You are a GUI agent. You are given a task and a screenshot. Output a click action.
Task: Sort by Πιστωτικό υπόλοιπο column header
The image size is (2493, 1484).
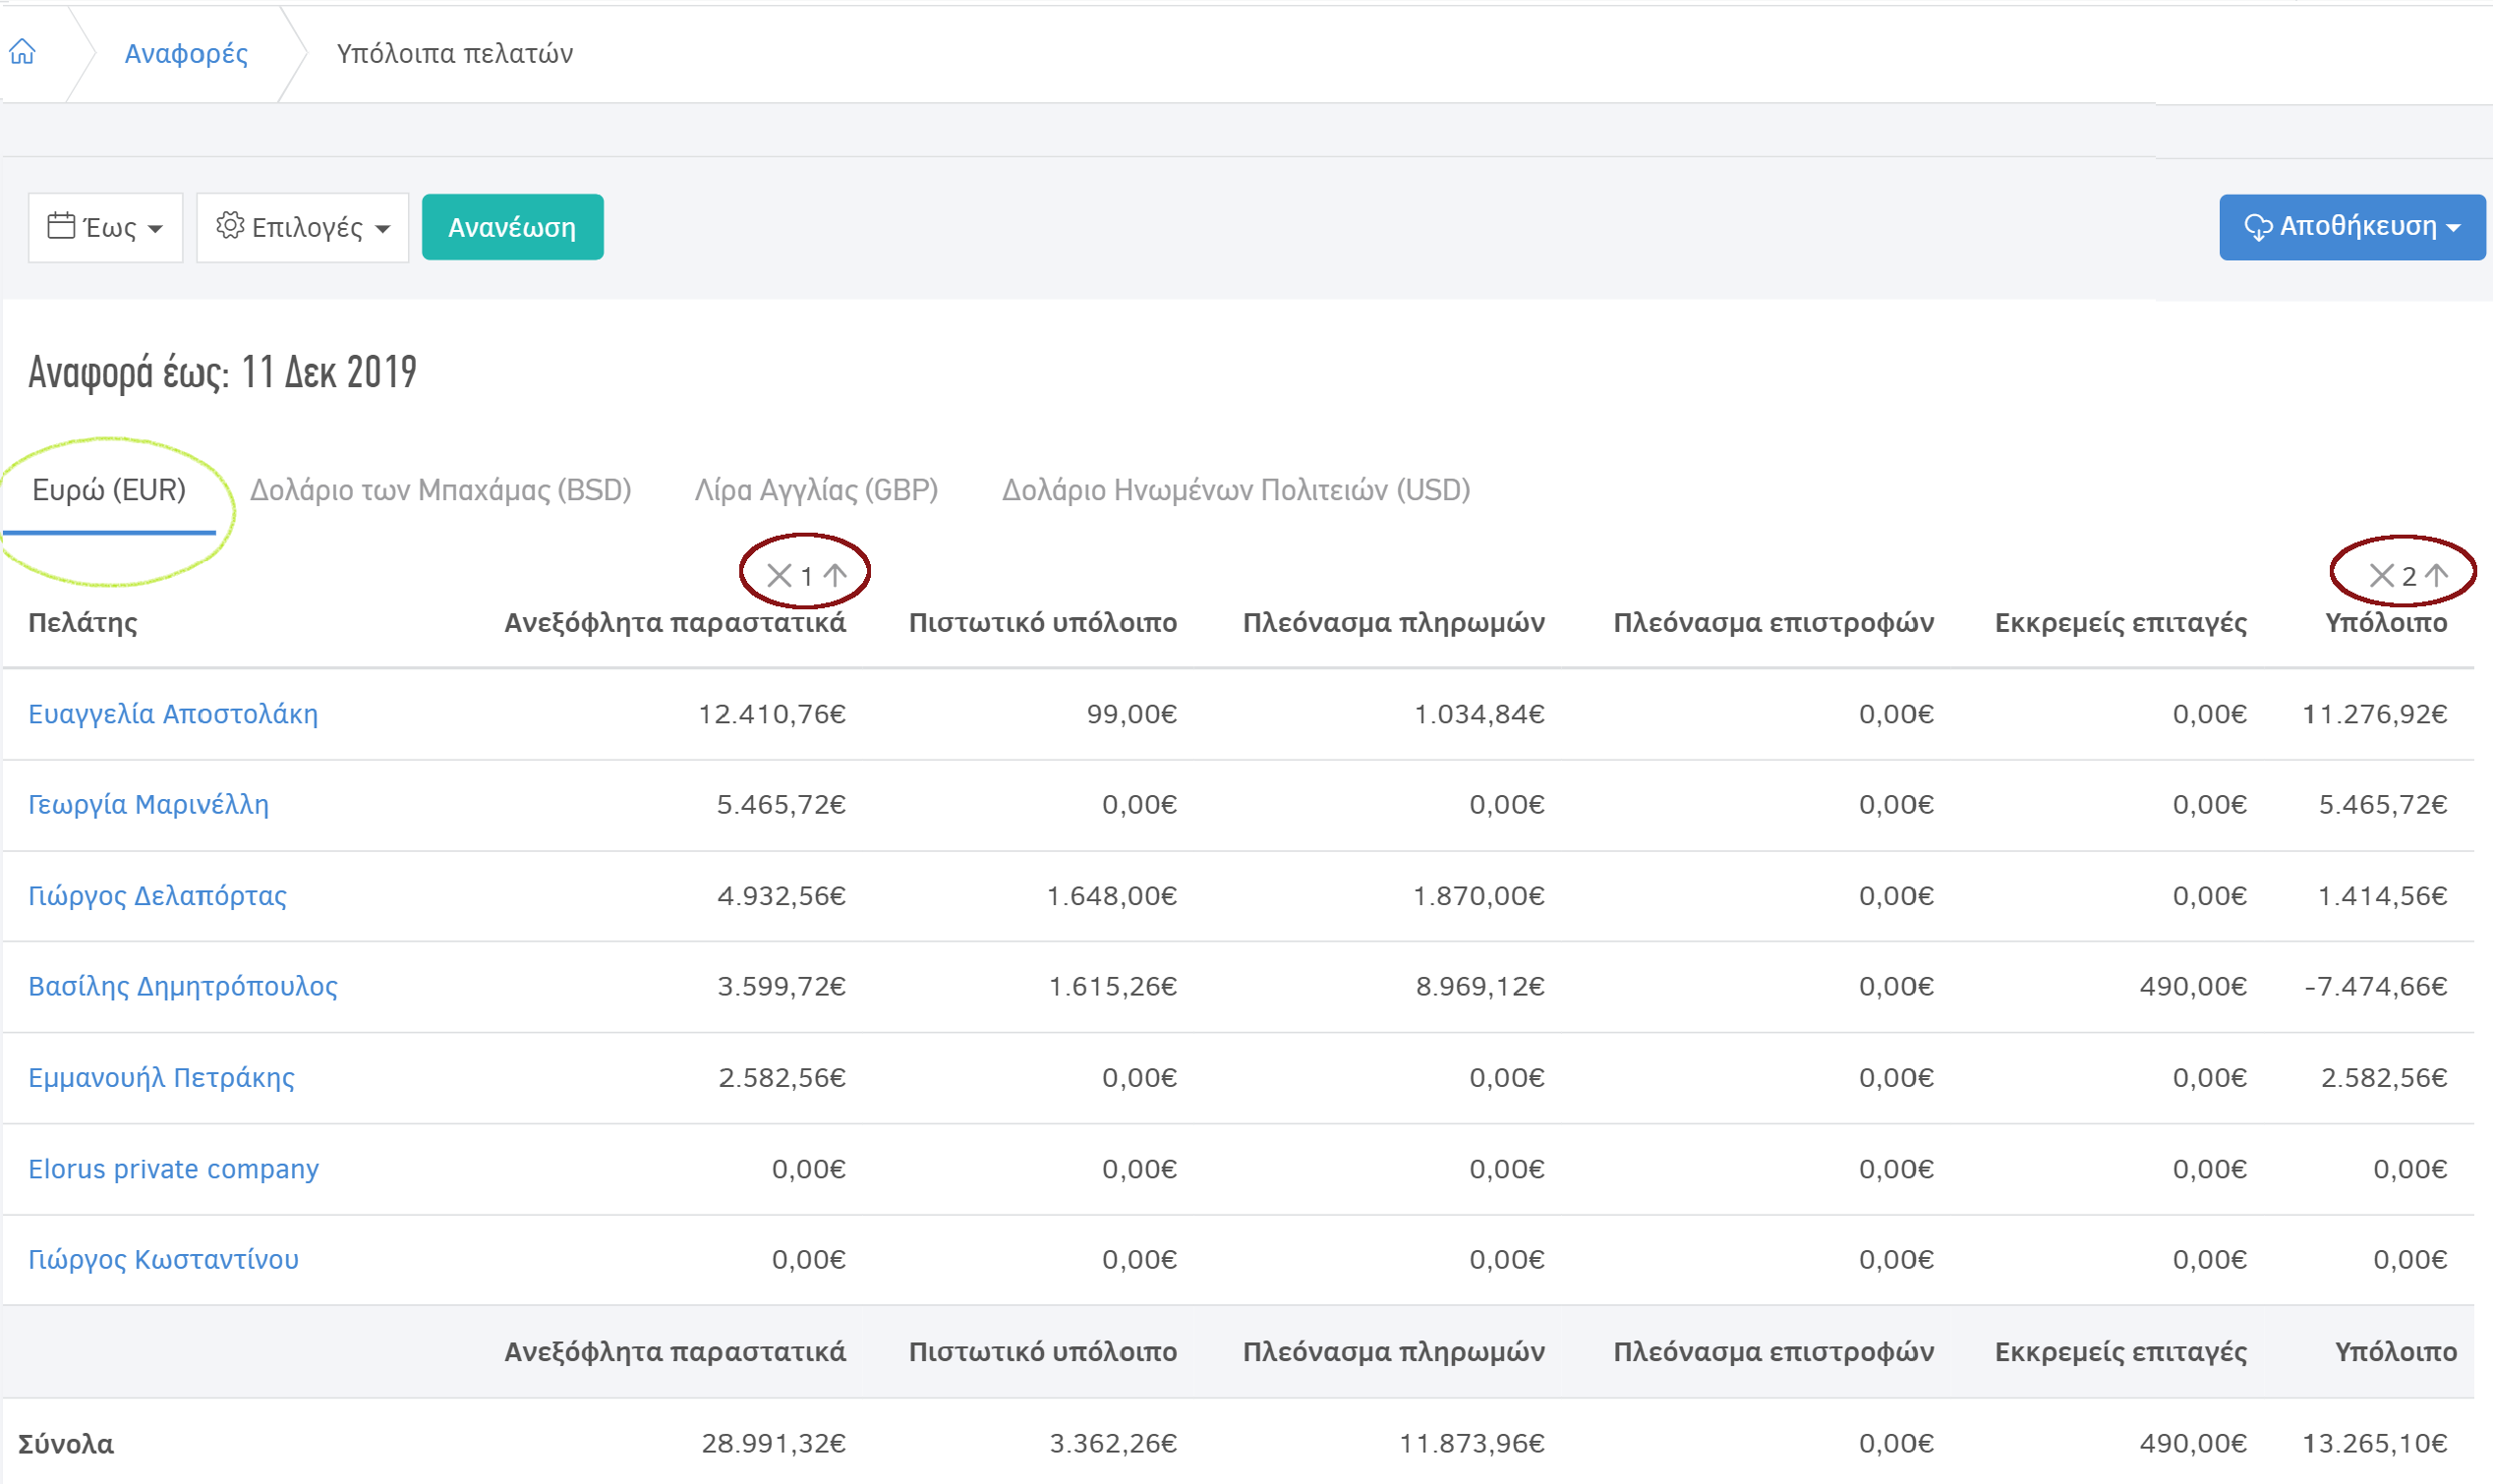1043,623
